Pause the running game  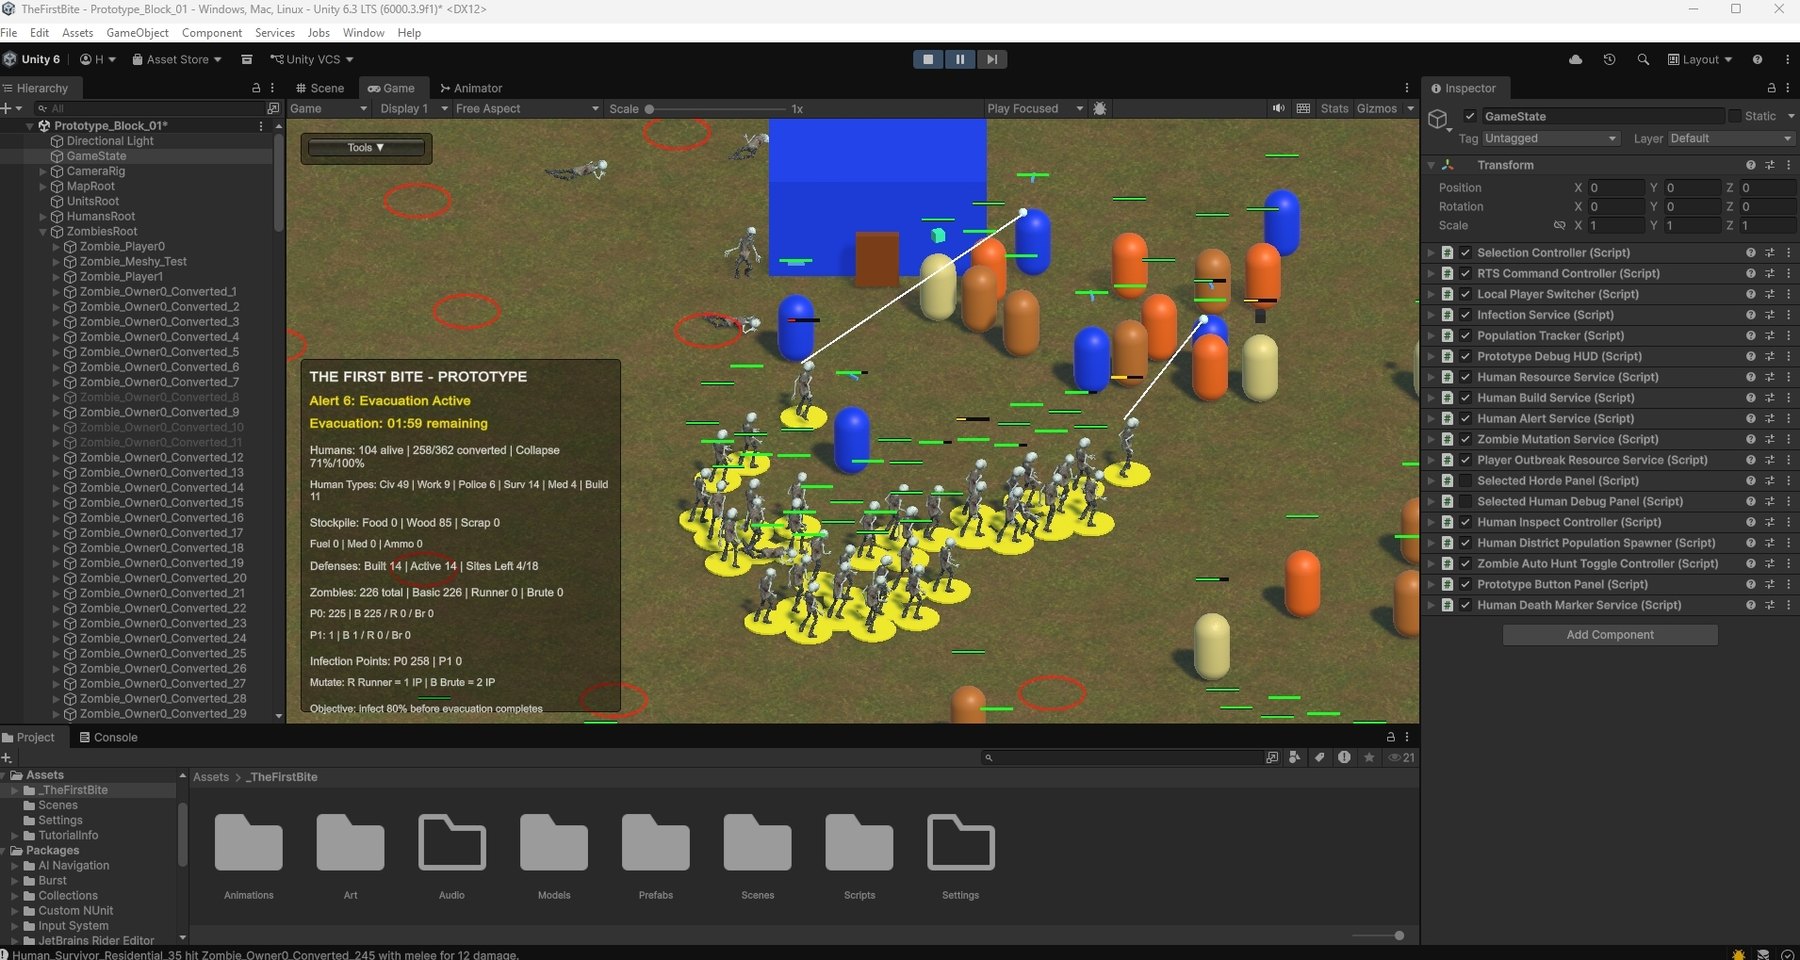(x=960, y=59)
